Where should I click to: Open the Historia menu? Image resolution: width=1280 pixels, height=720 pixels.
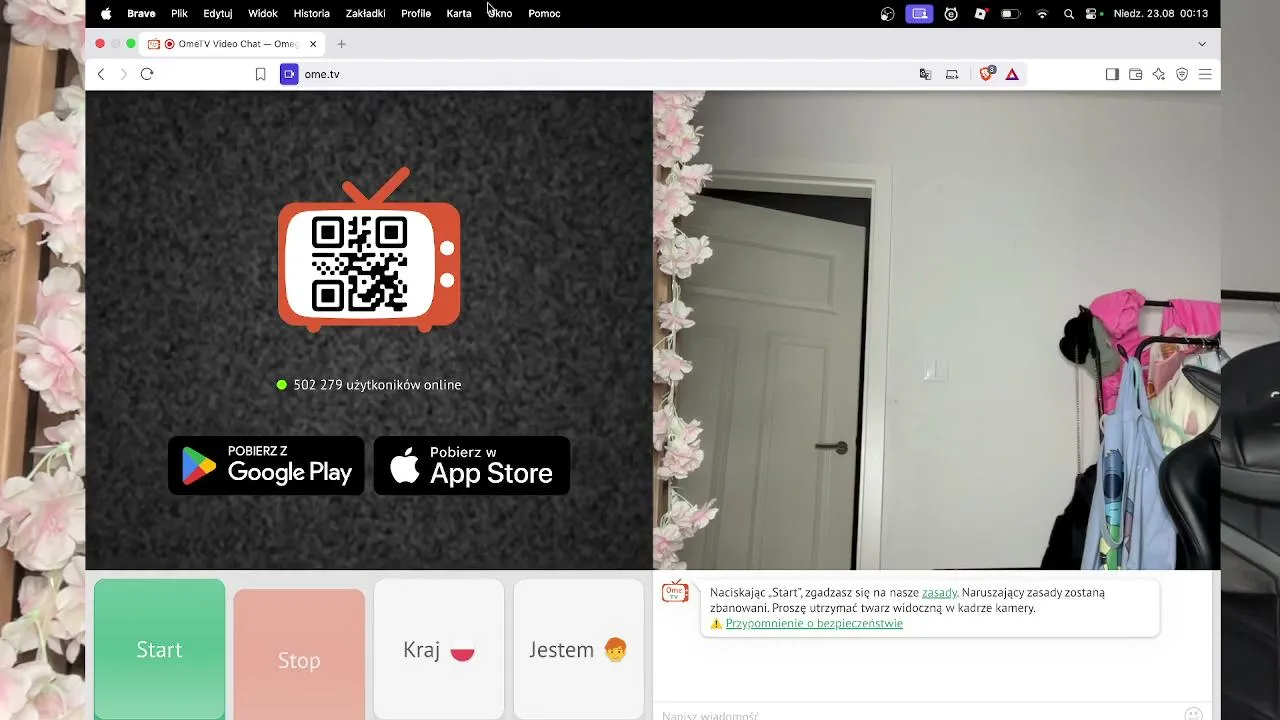311,14
